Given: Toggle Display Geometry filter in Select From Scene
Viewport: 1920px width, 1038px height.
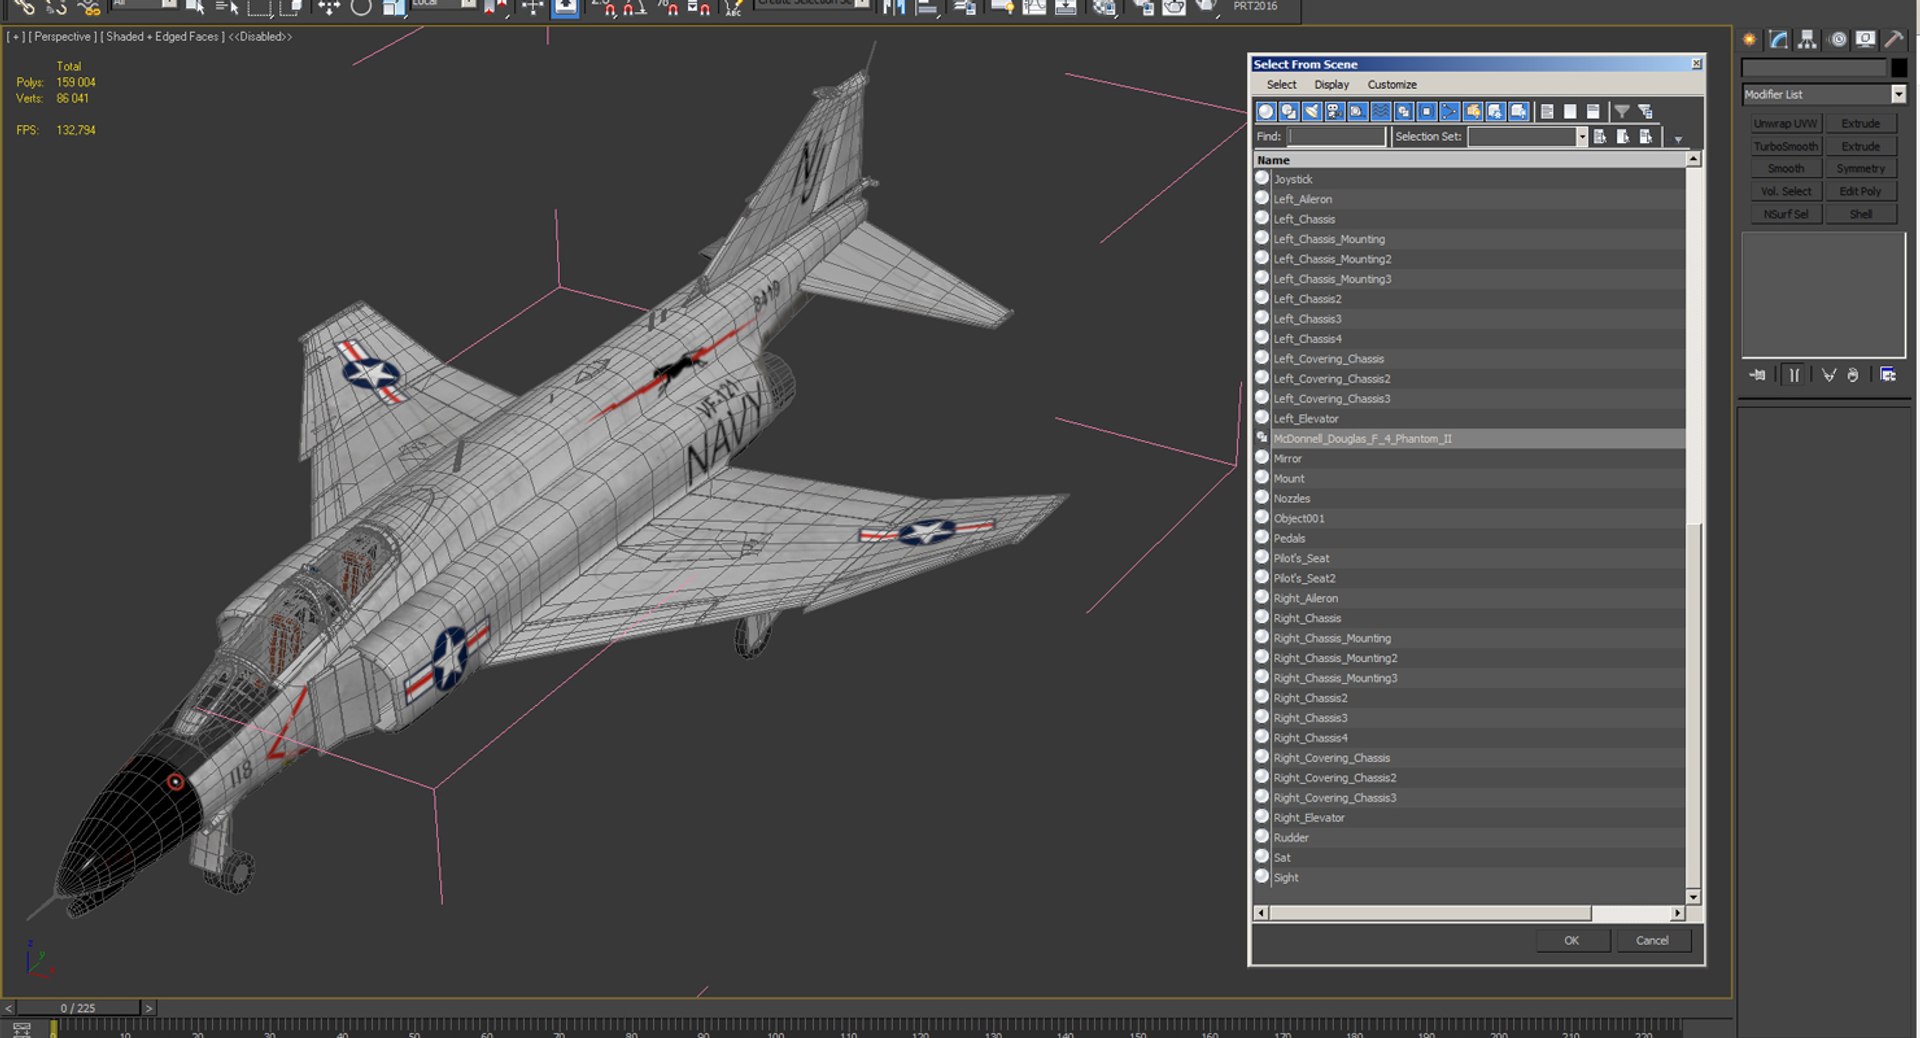Looking at the screenshot, I should pyautogui.click(x=1266, y=111).
